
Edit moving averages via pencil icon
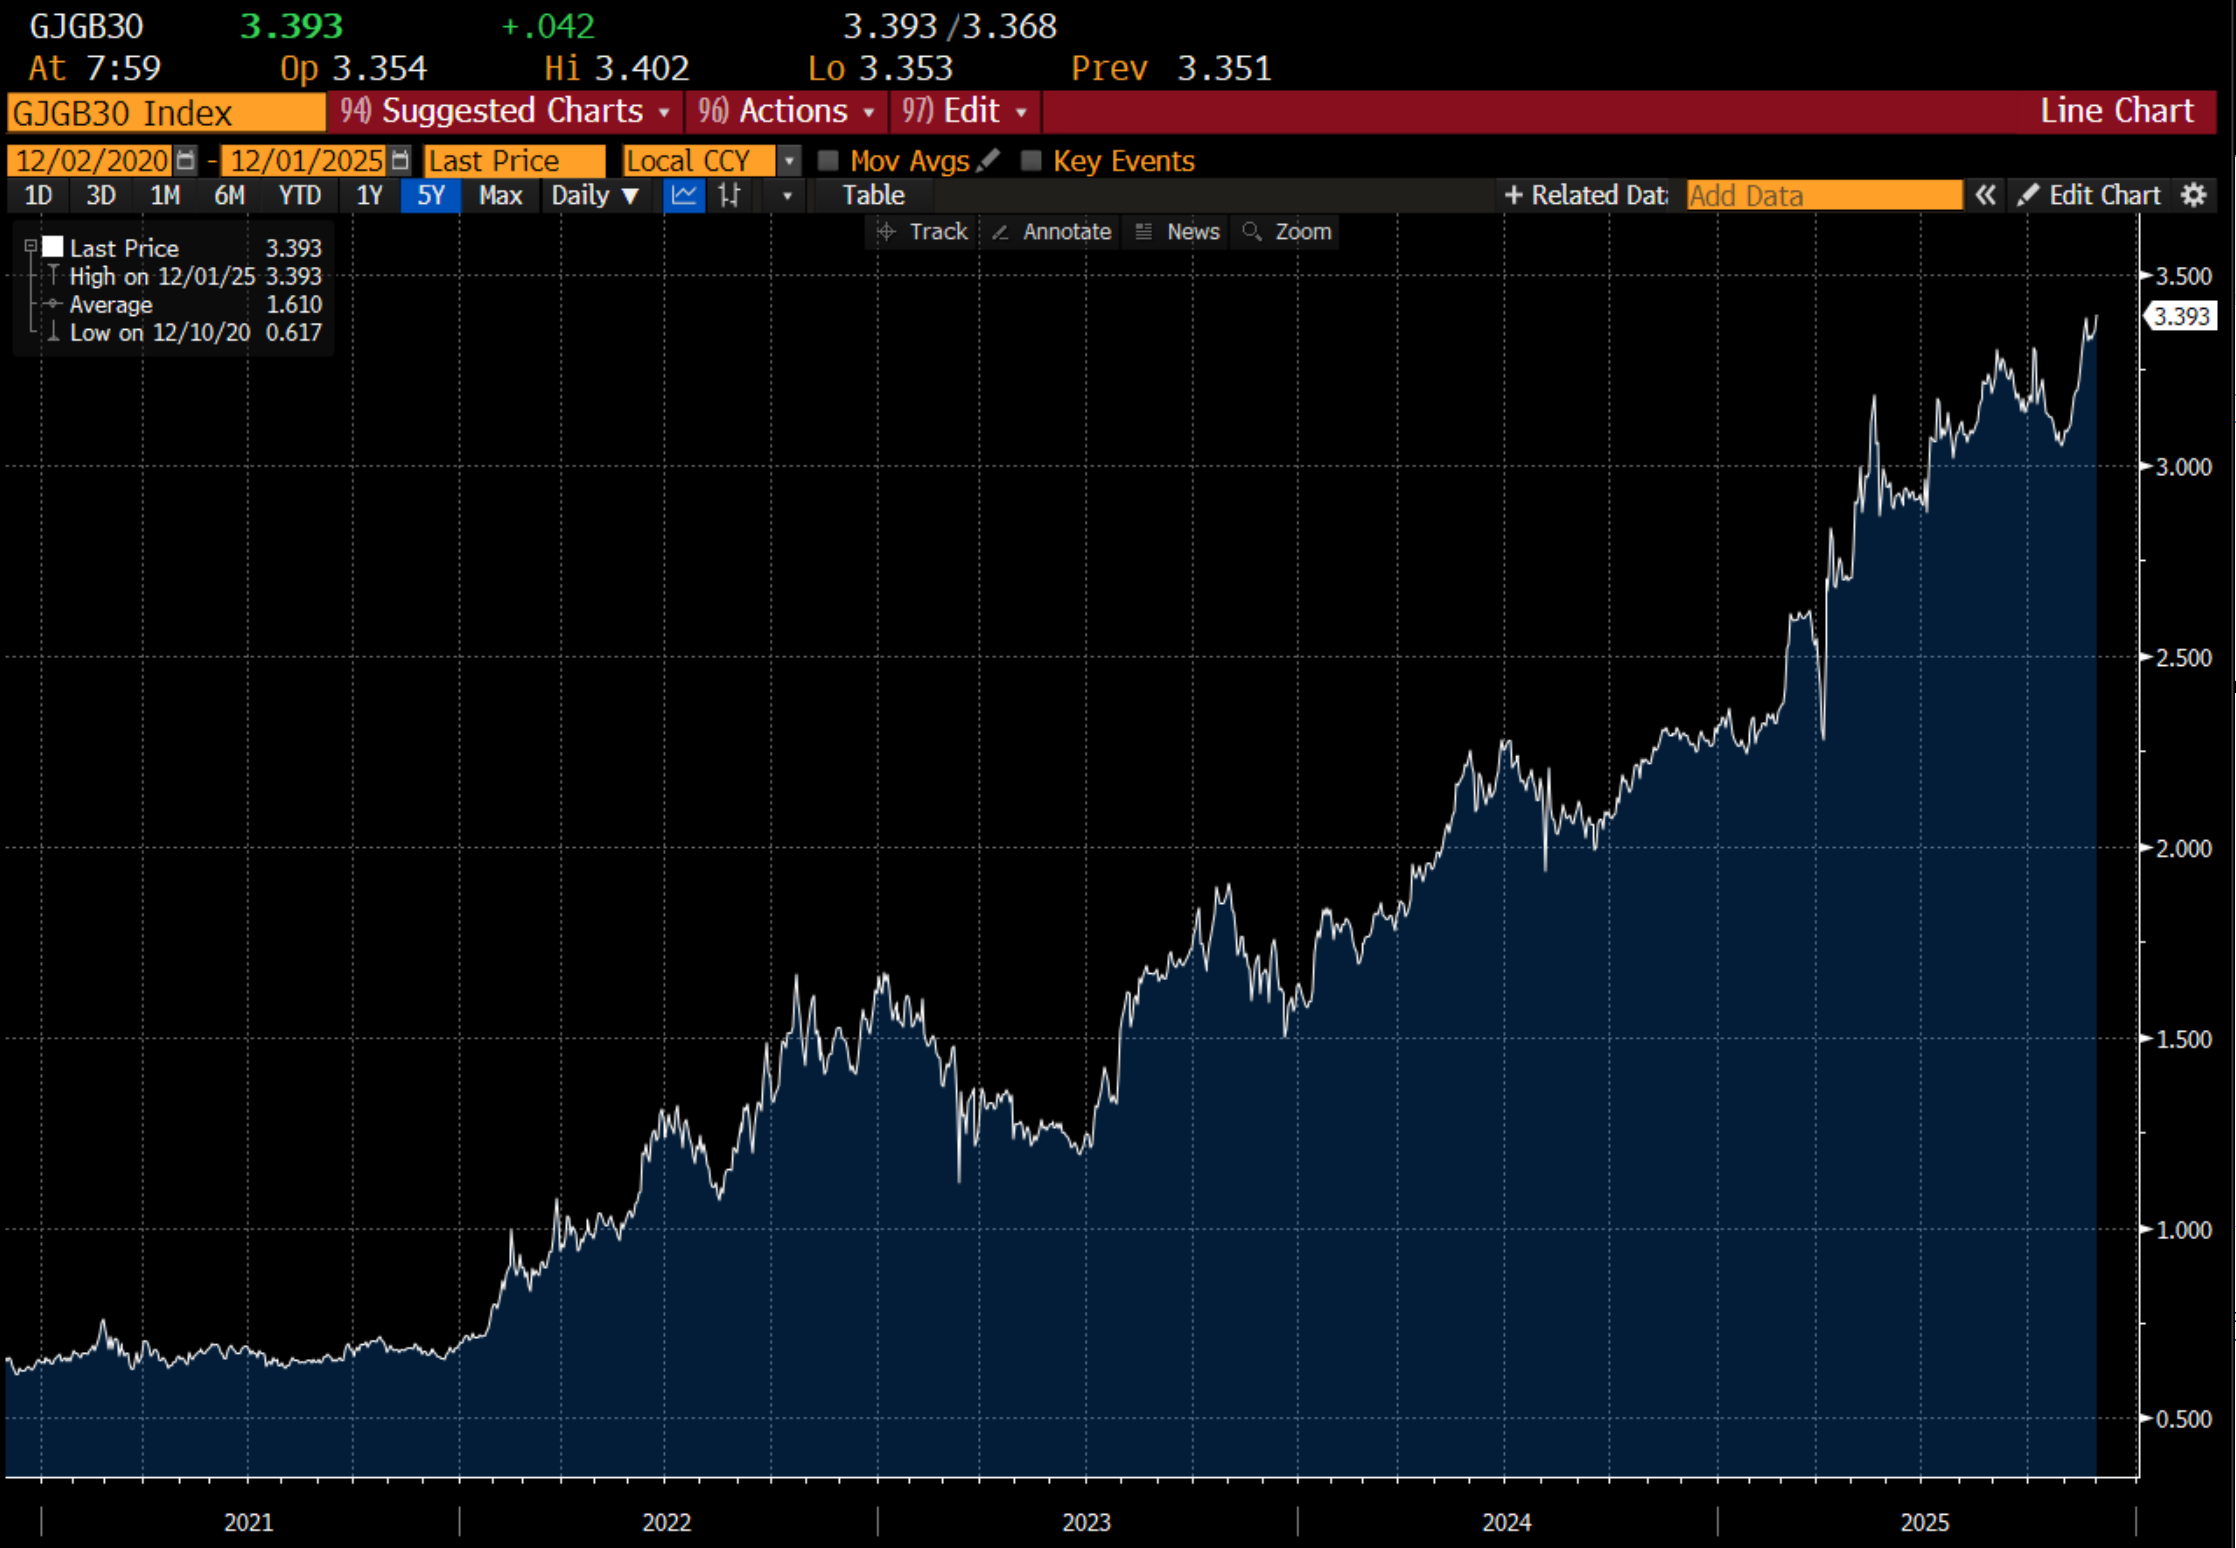(x=988, y=160)
